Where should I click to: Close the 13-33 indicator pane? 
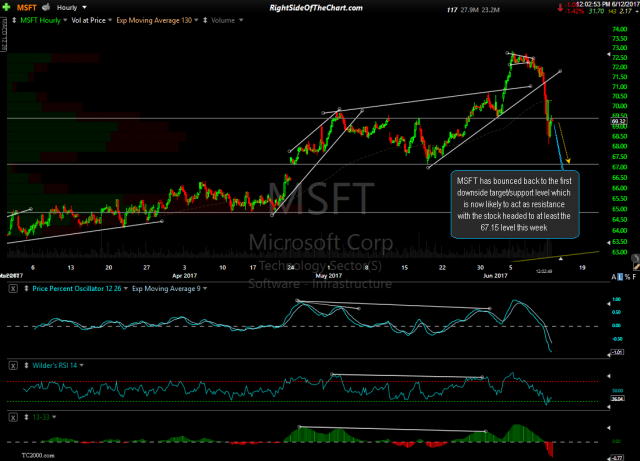pos(13,417)
